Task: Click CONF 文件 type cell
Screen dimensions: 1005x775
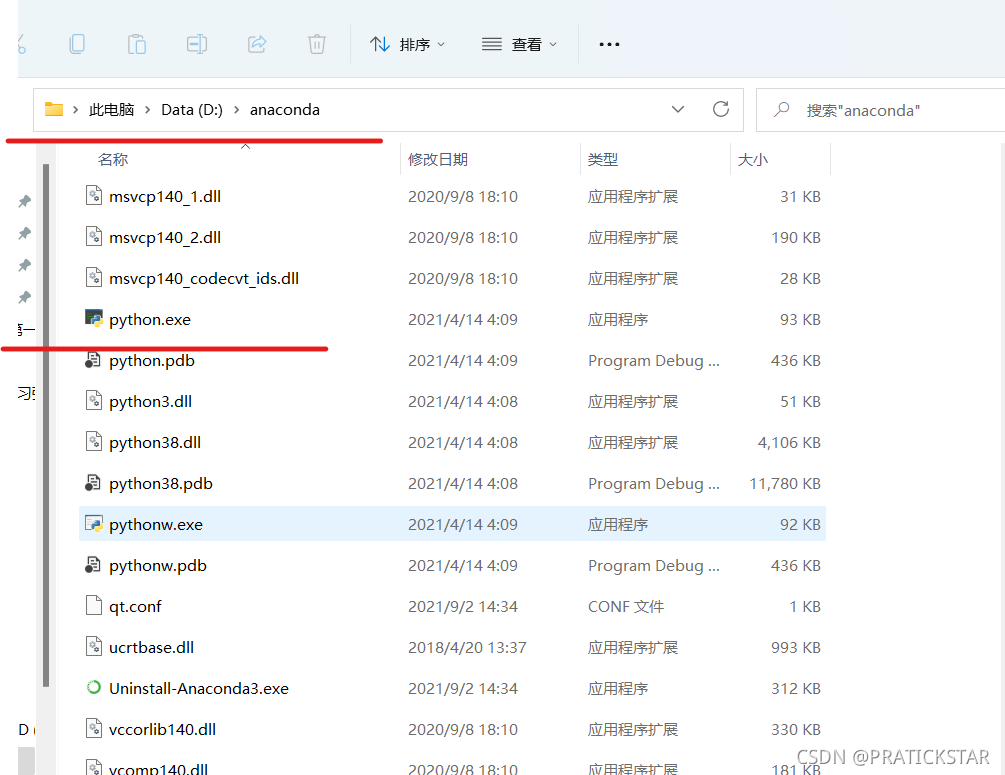Action: tap(626, 607)
